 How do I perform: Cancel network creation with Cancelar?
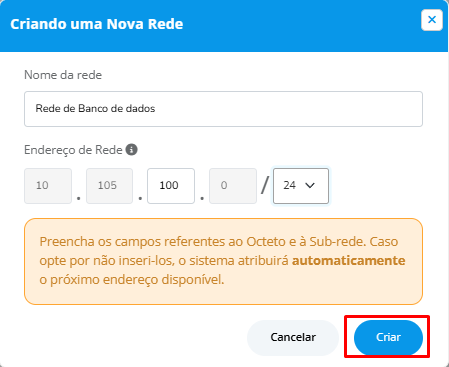tap(293, 337)
